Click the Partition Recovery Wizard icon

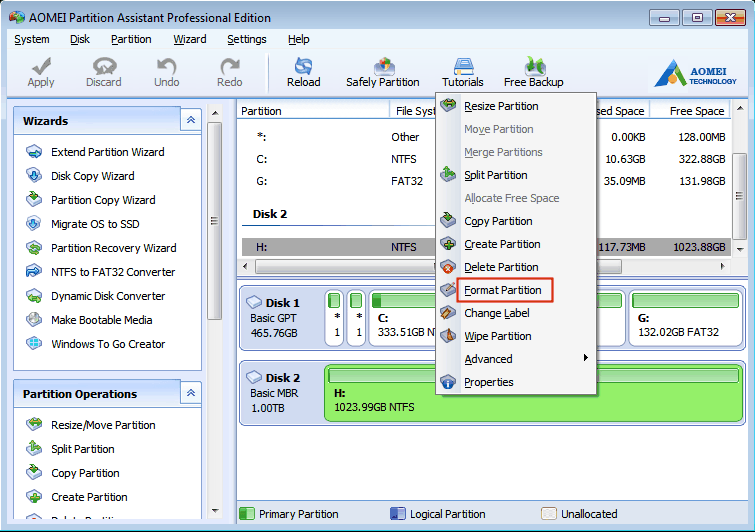[x=34, y=248]
